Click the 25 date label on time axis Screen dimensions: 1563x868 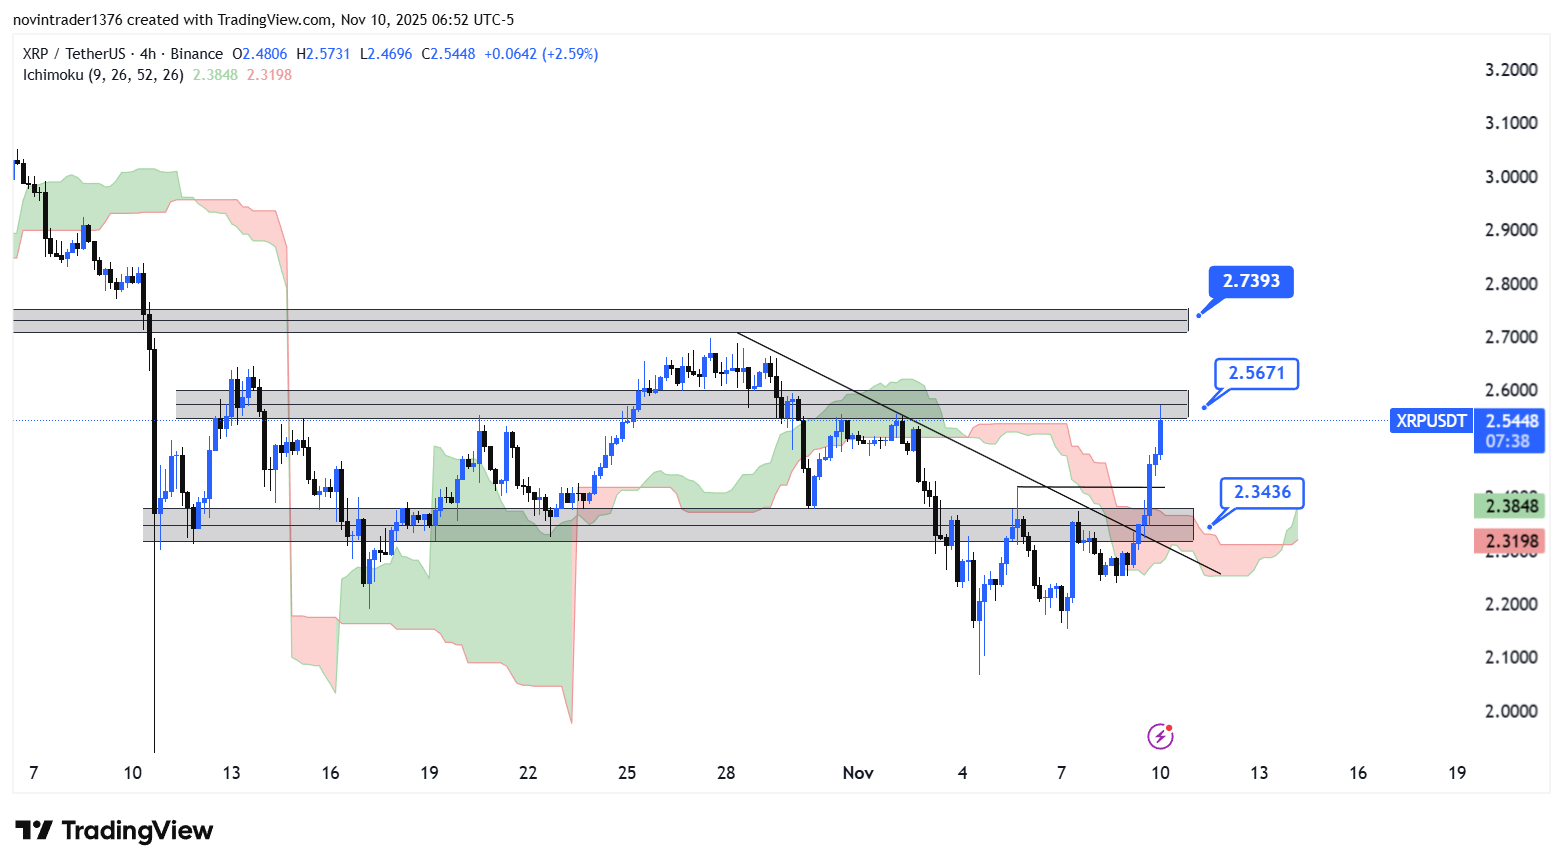point(627,773)
